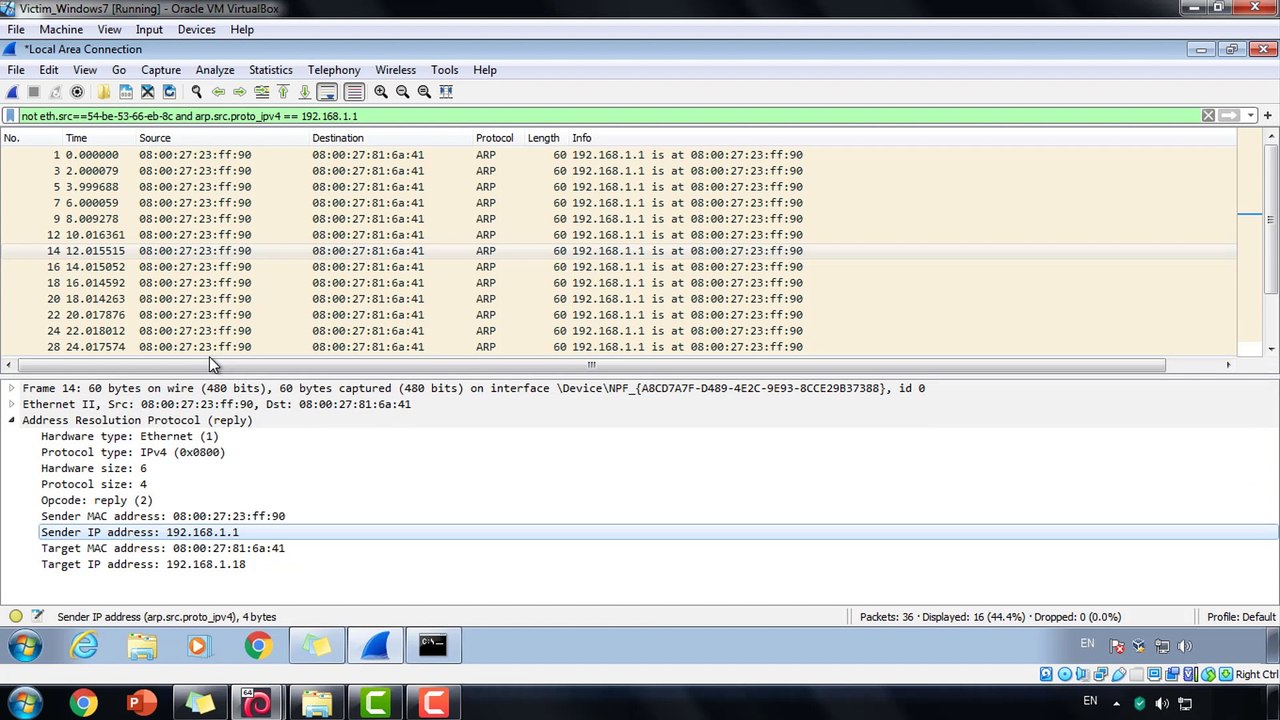Screen dimensions: 1280x720
Task: Zoom in the main window text
Action: pyautogui.click(x=381, y=92)
